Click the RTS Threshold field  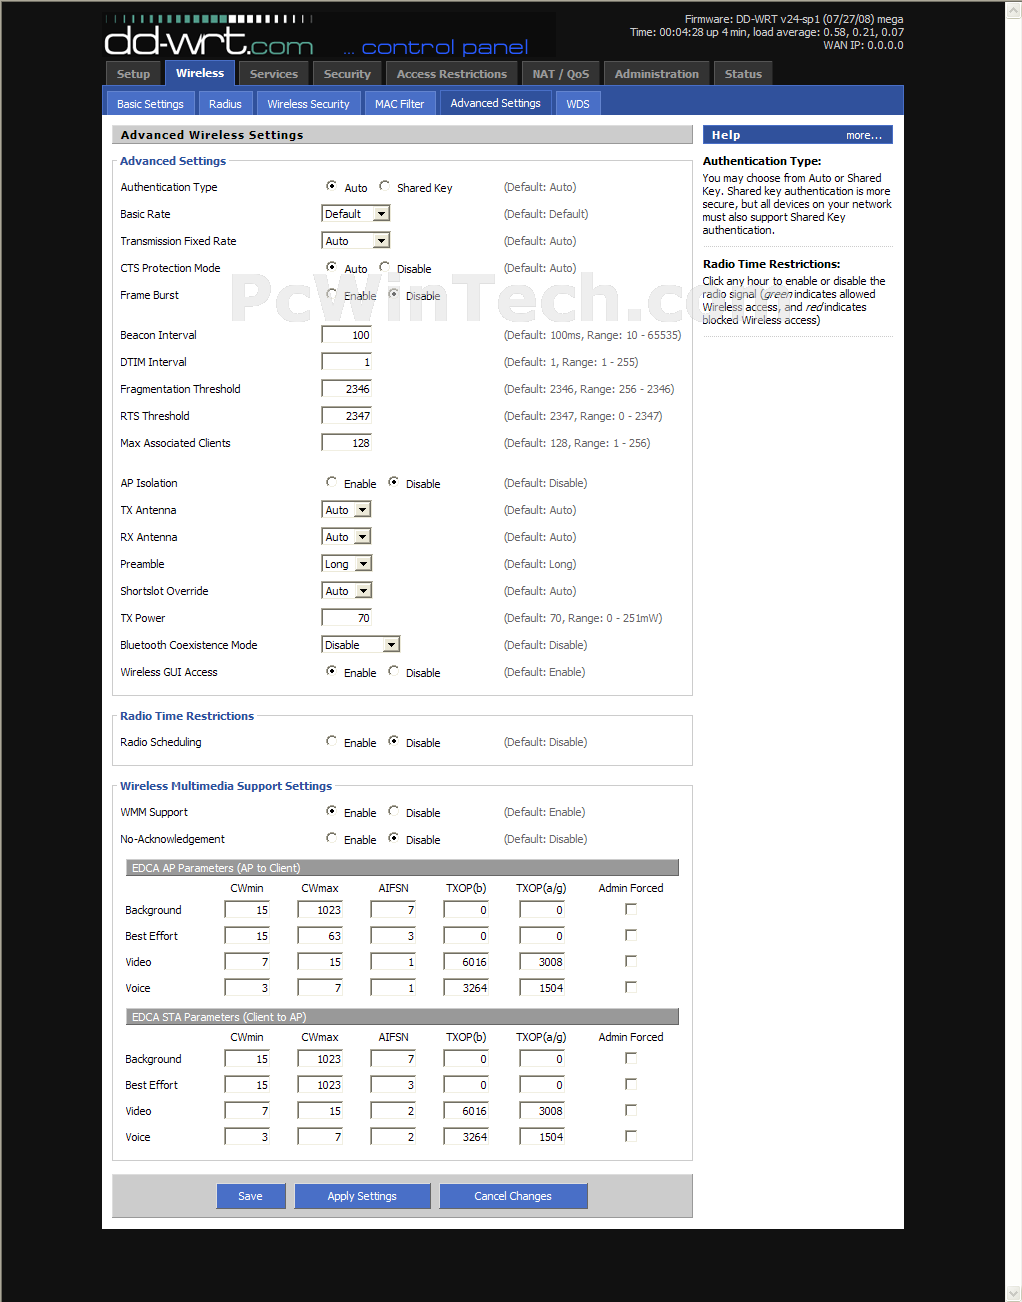[347, 416]
